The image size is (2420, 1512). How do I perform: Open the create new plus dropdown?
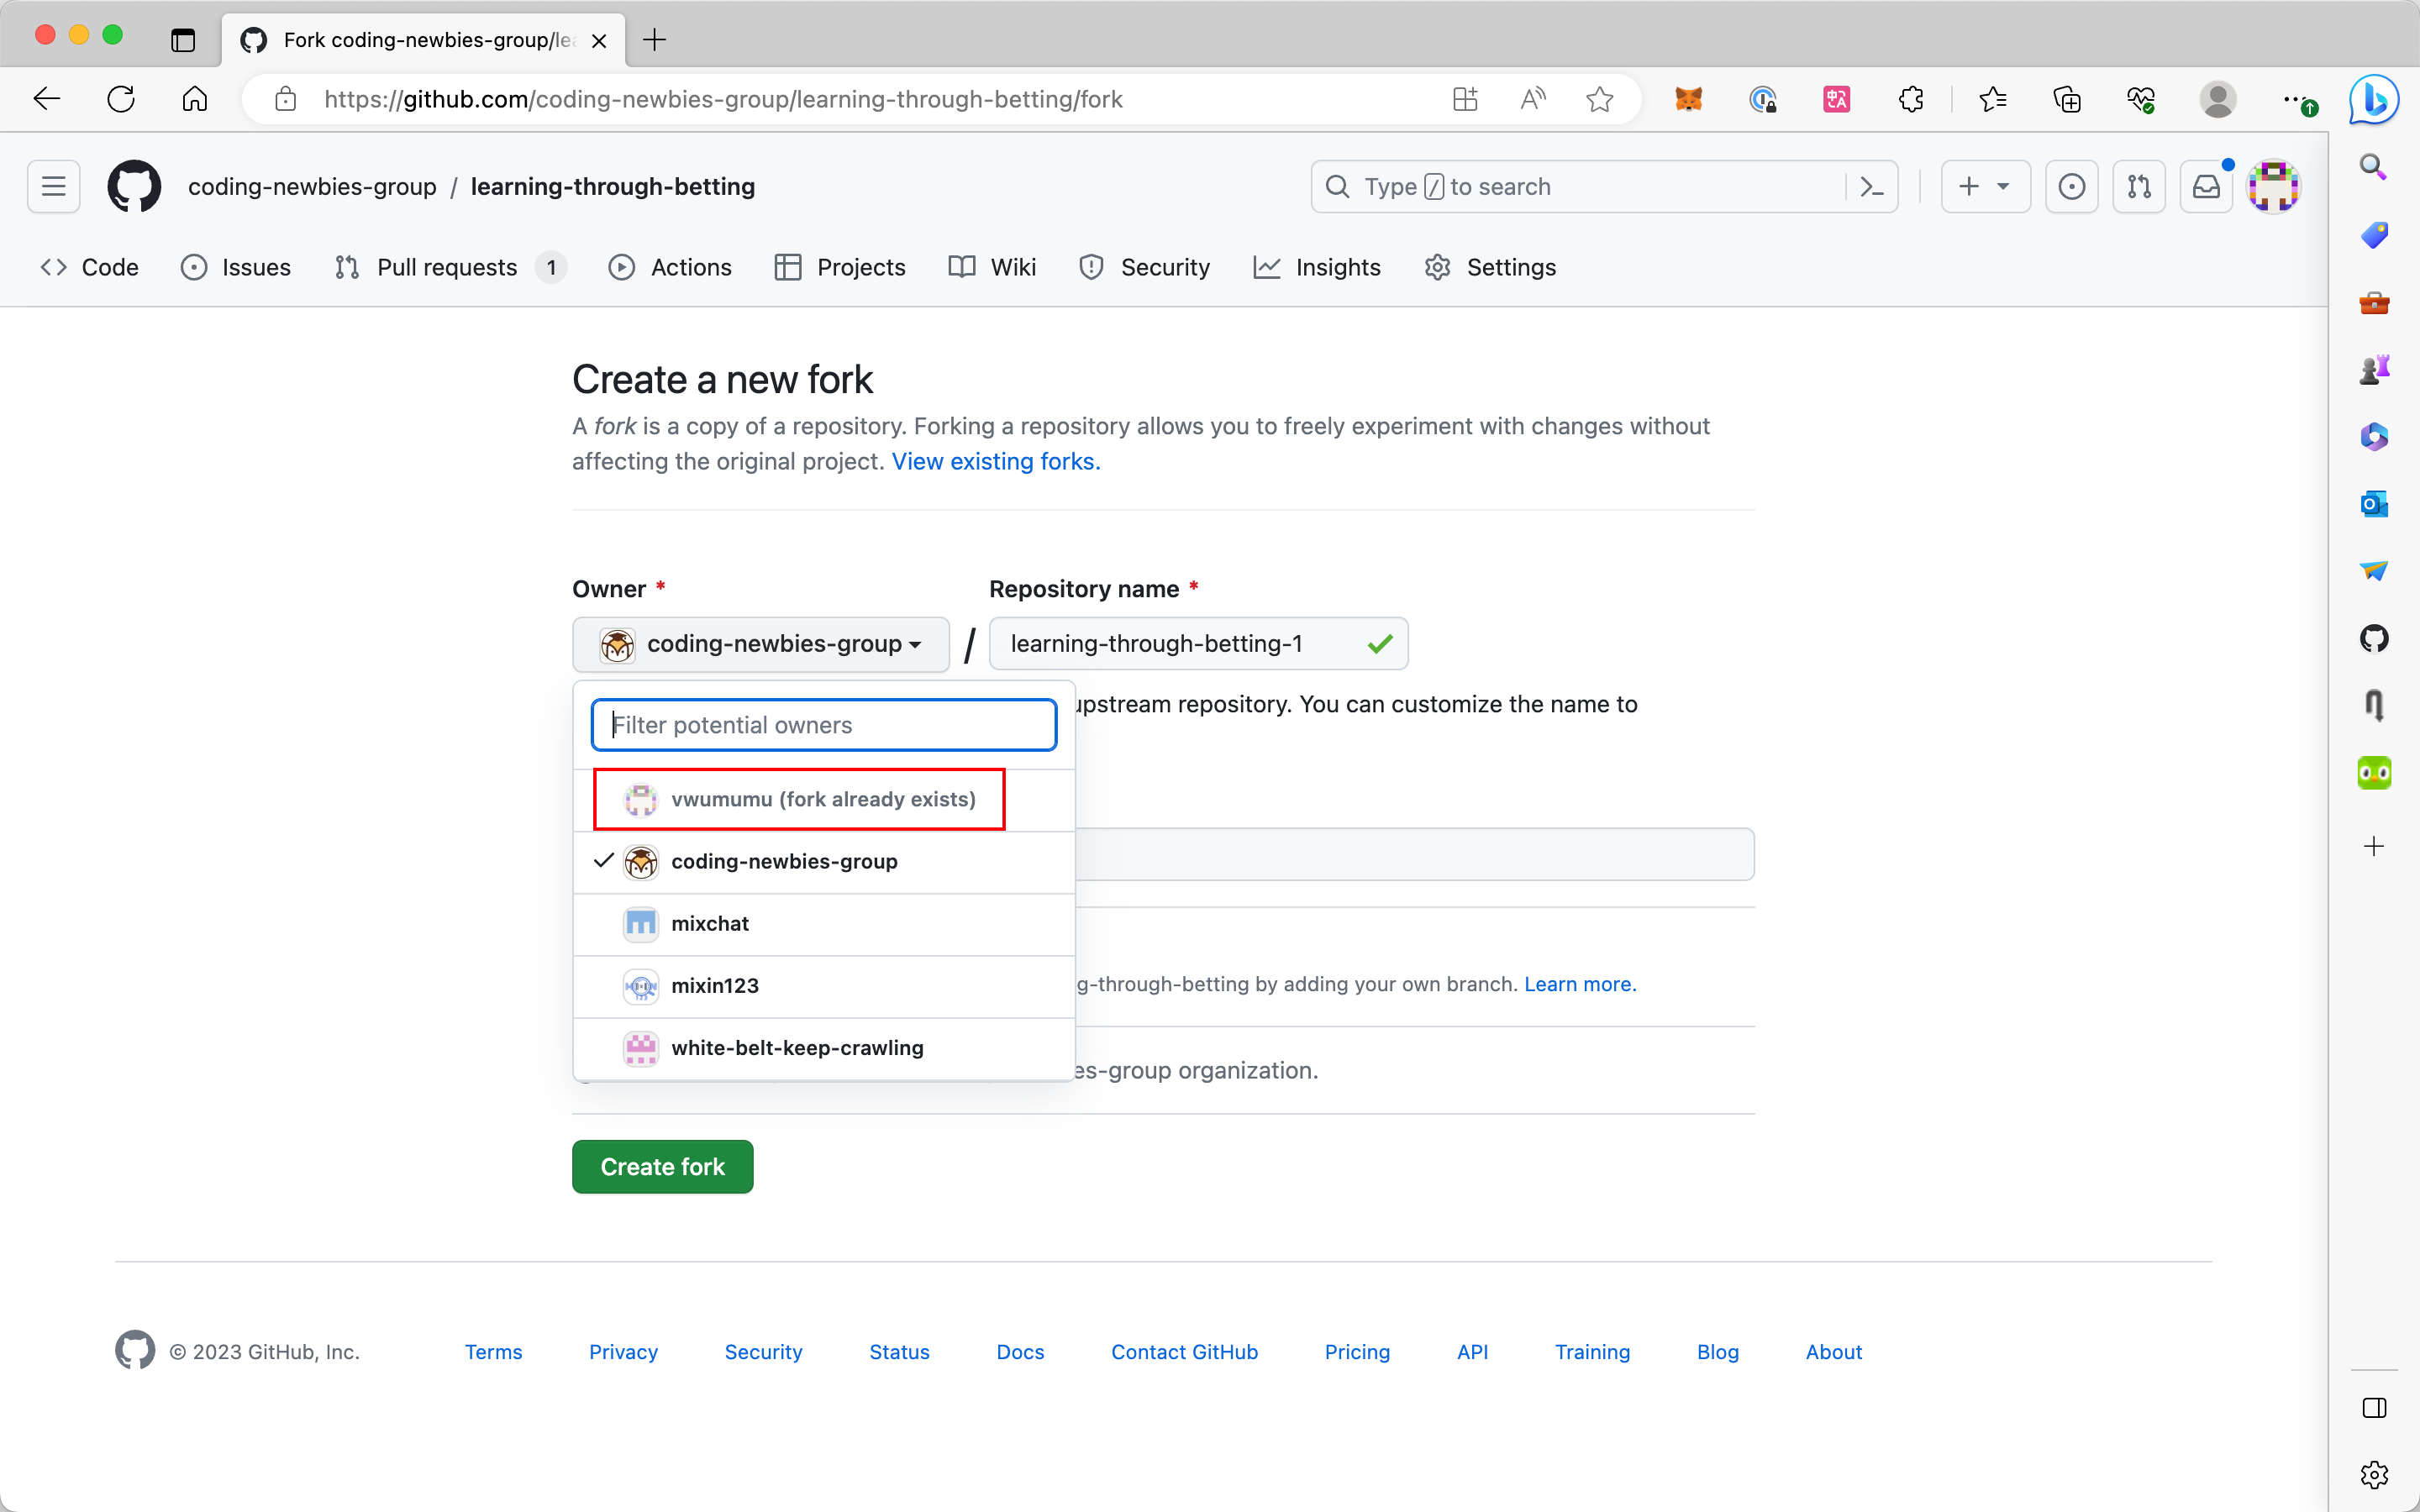pyautogui.click(x=1984, y=186)
